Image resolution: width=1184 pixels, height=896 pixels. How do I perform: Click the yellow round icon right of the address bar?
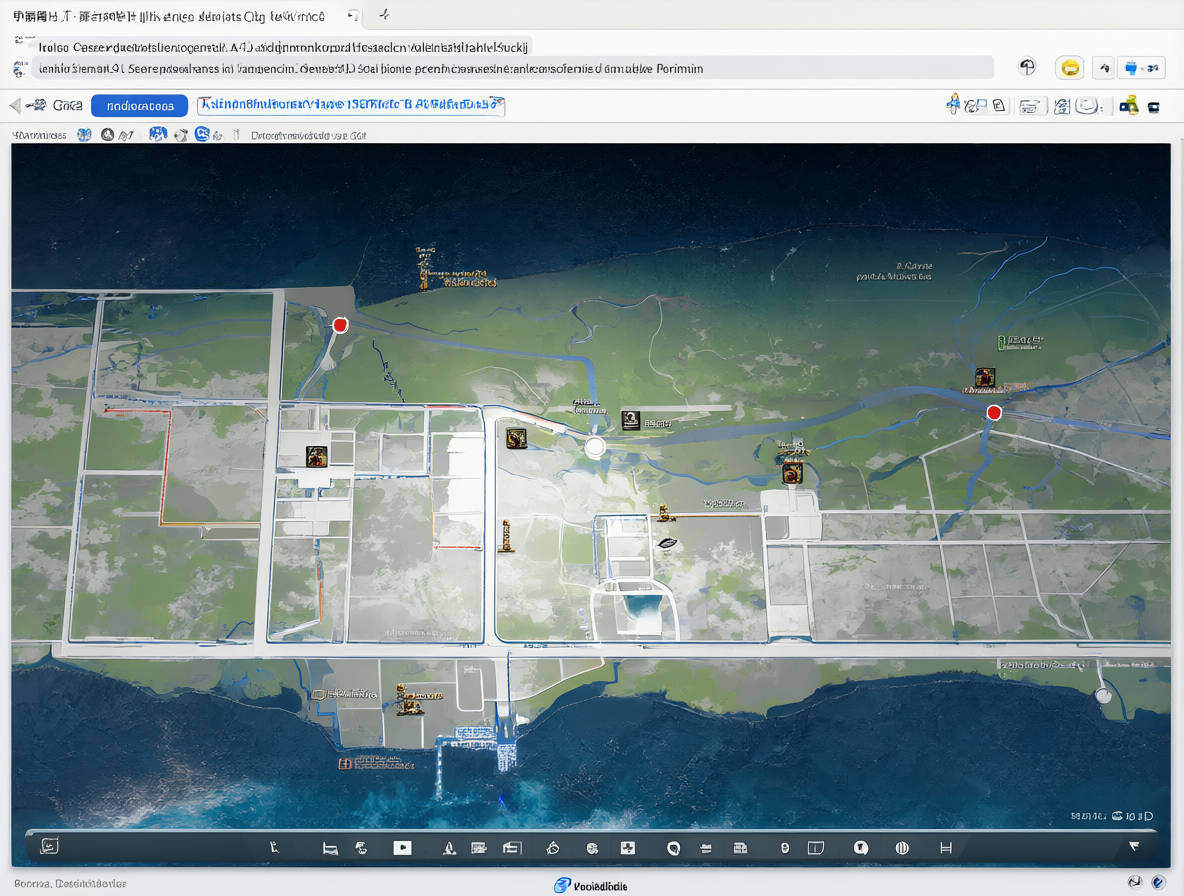pyautogui.click(x=1069, y=68)
